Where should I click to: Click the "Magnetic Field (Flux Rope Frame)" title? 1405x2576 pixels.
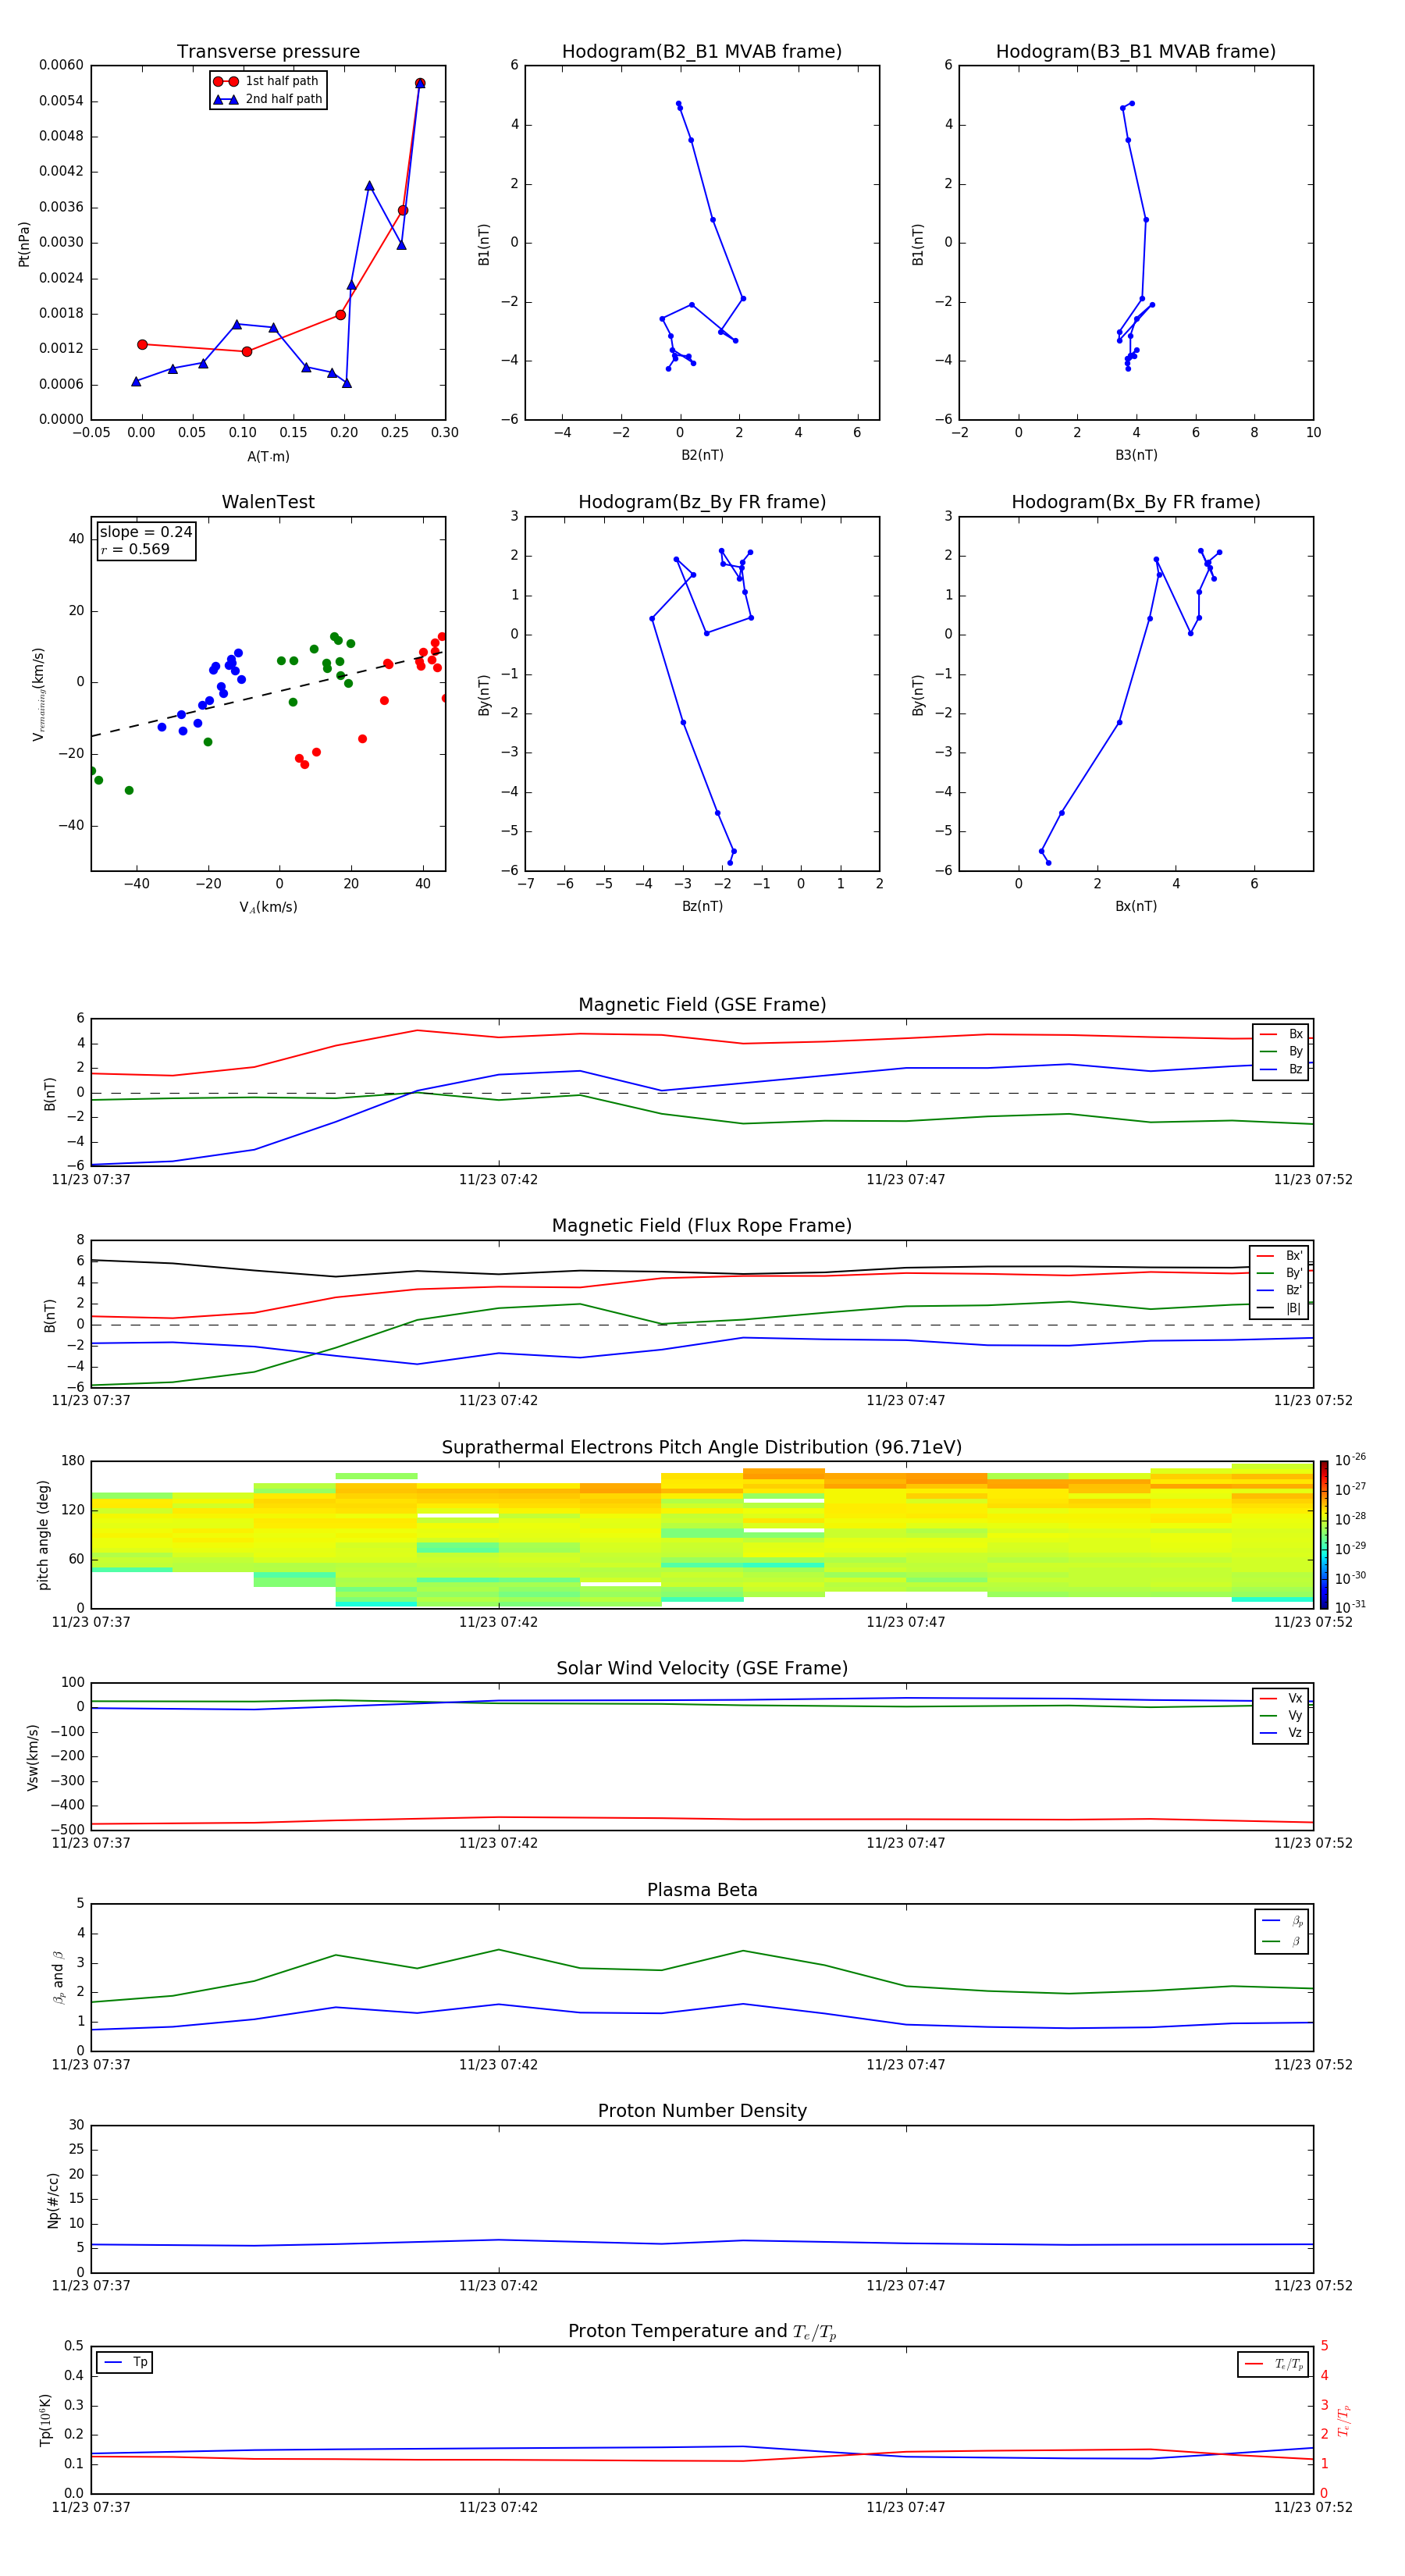click(x=701, y=1226)
